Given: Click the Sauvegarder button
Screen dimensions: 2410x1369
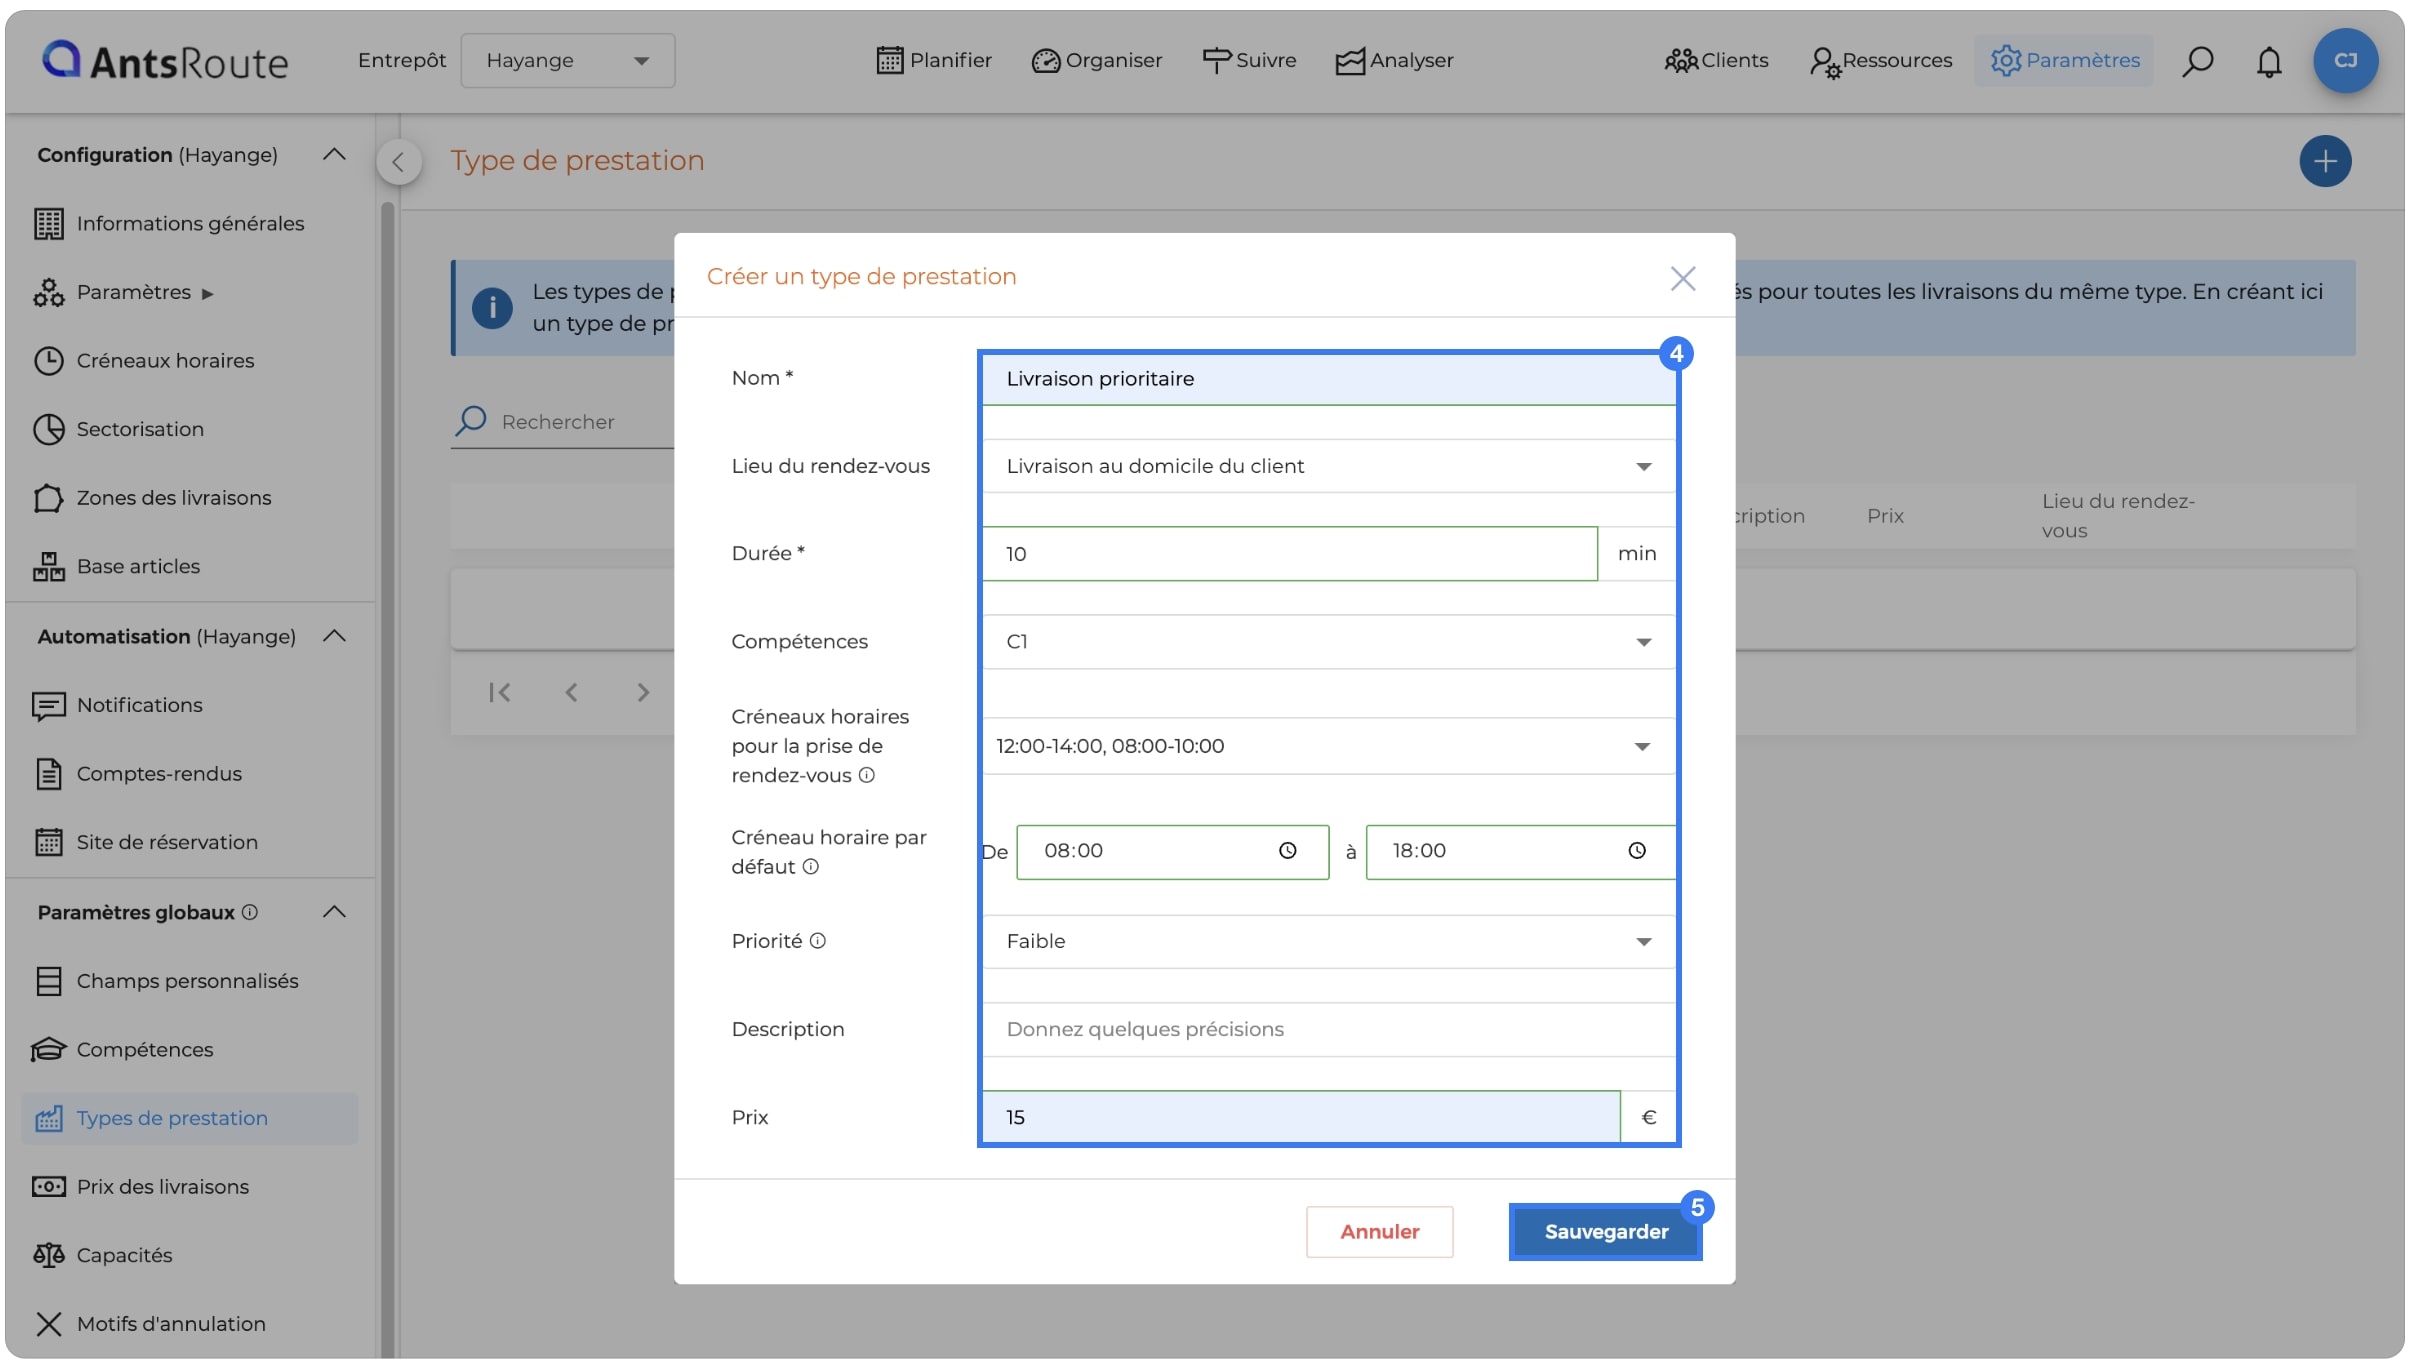Looking at the screenshot, I should 1605,1232.
